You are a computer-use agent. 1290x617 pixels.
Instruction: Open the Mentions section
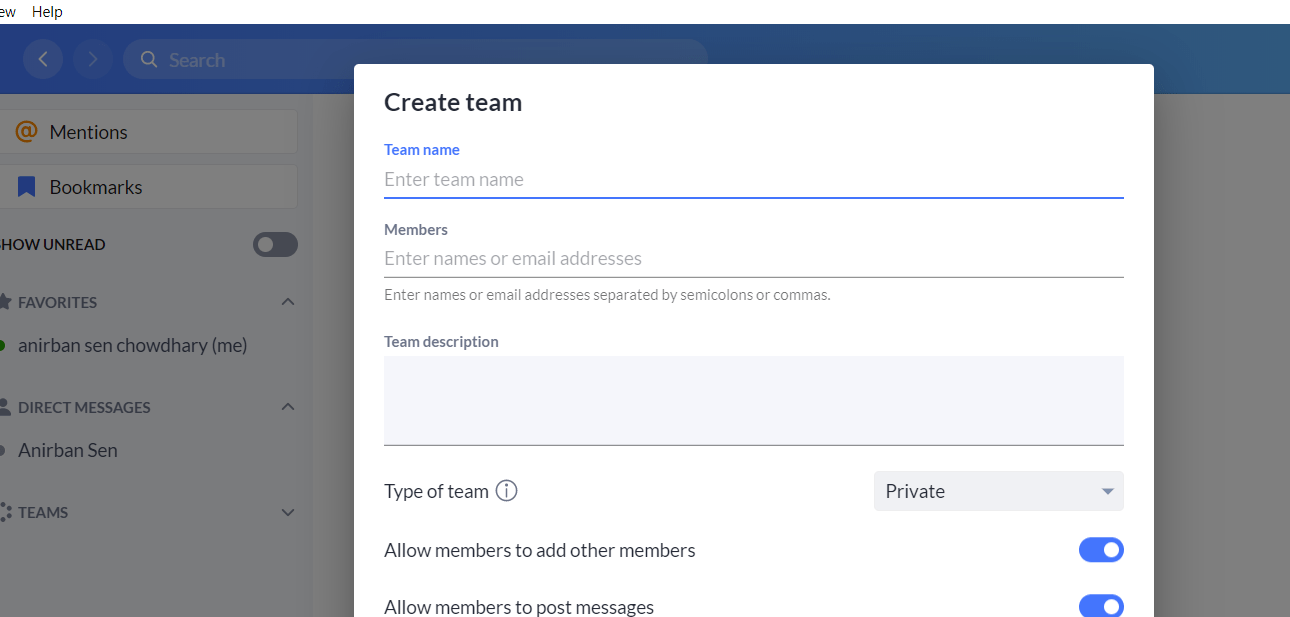[88, 131]
